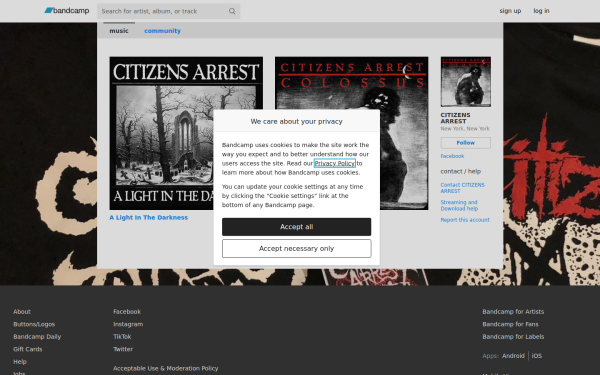Open Bandcamp for Artists link
Screen dimensions: 600x375
click(513, 311)
